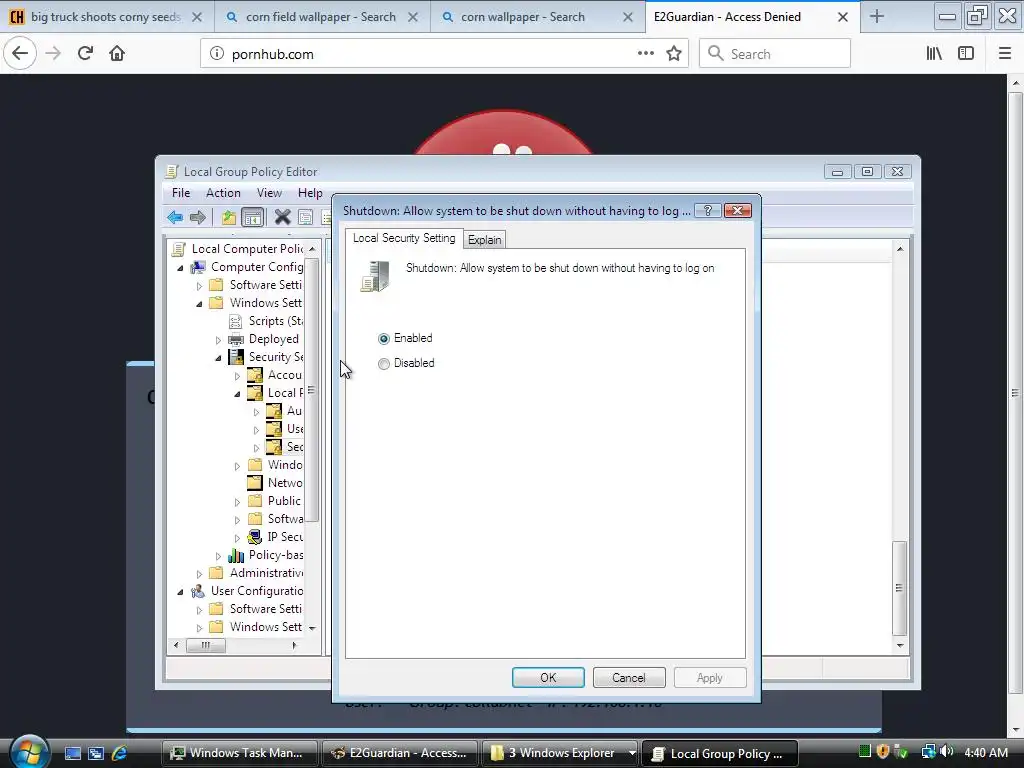
Task: Select IP Security Policies tree item
Action: tap(285, 537)
